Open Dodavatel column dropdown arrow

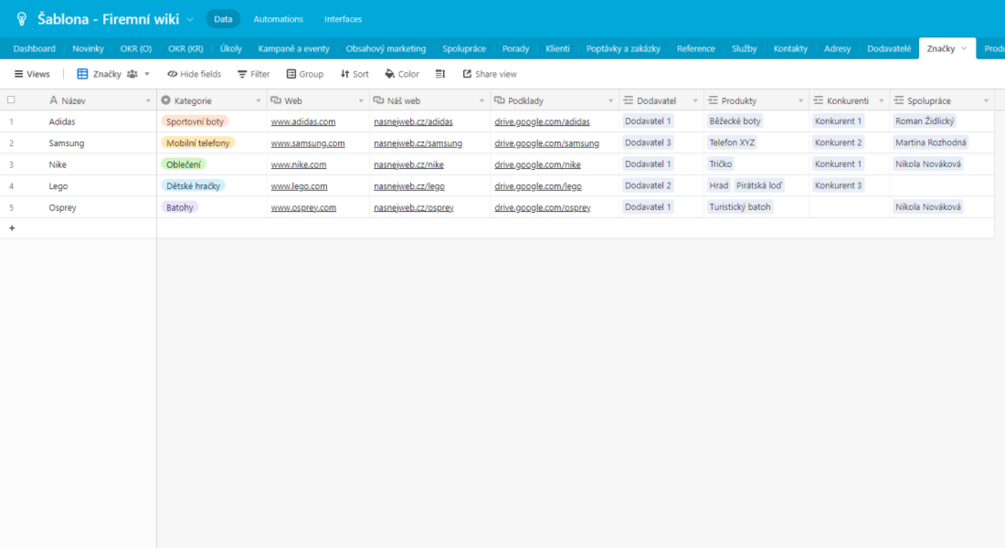tap(695, 101)
